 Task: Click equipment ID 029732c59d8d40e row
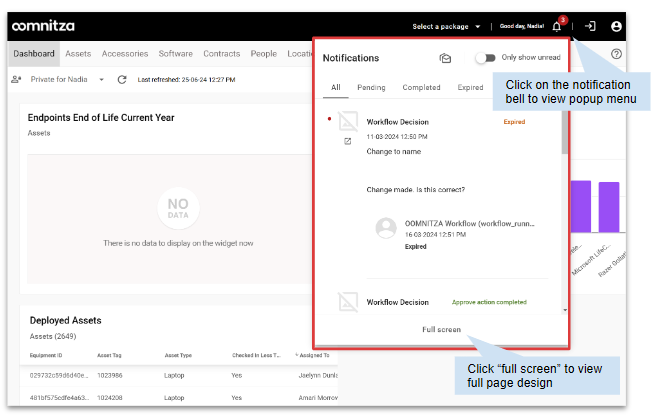coord(59,376)
